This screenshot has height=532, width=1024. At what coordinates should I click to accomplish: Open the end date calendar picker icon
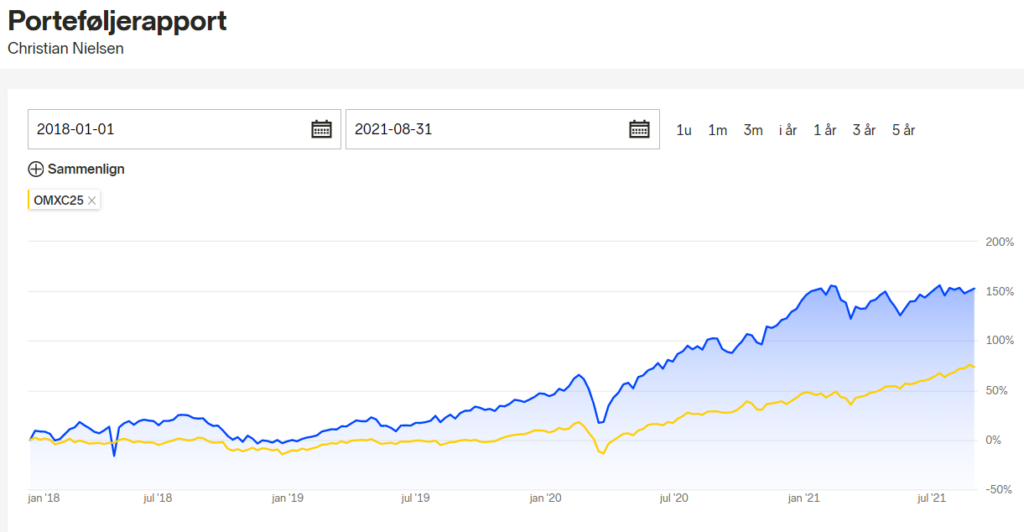639,129
